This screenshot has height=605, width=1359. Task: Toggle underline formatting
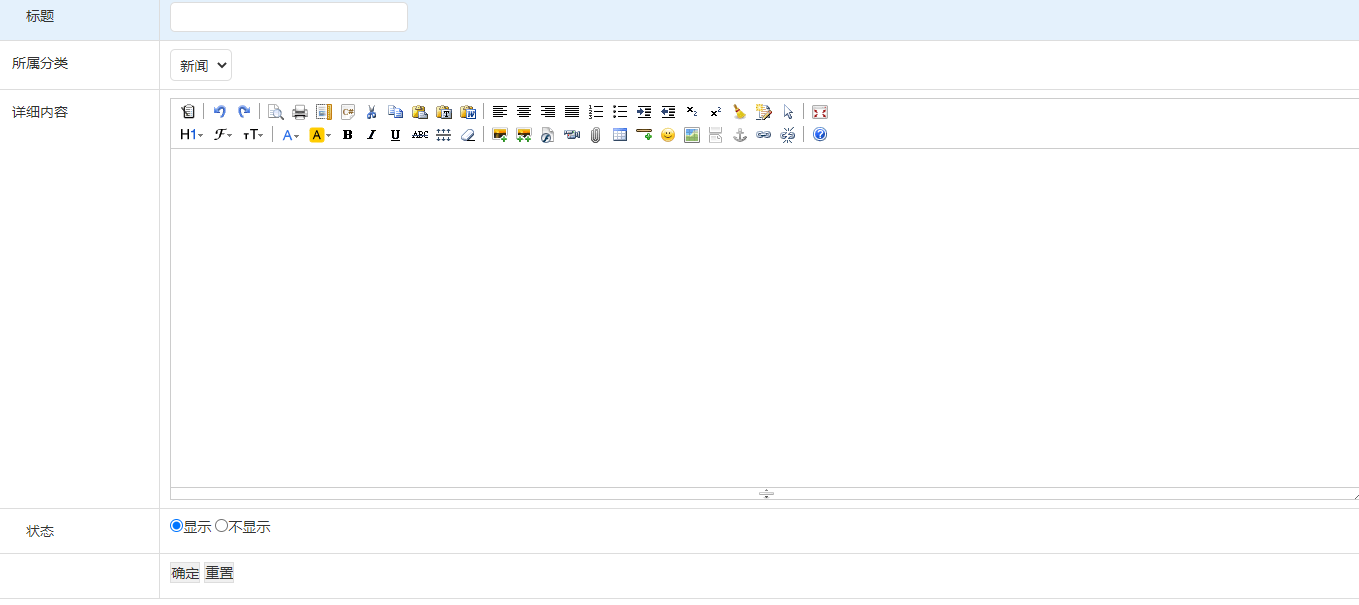tap(395, 135)
